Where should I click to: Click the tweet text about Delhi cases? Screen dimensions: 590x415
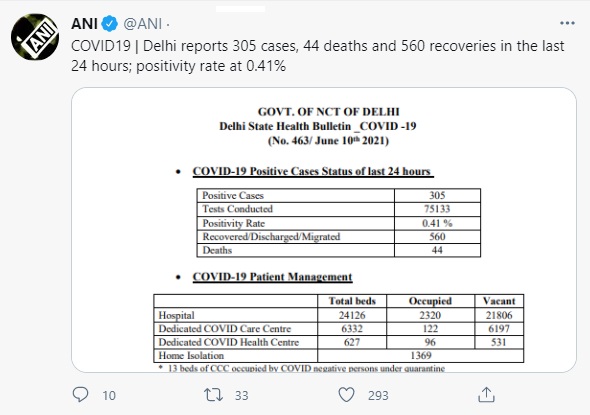pos(318,56)
